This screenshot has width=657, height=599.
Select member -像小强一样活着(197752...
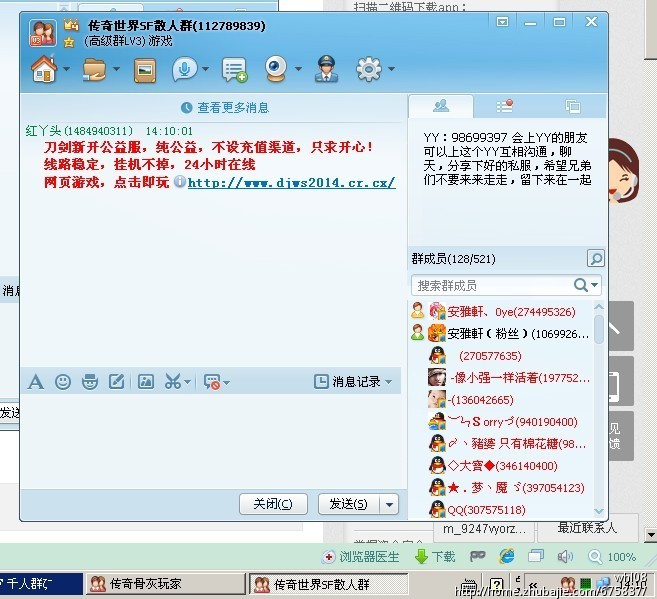(501, 378)
